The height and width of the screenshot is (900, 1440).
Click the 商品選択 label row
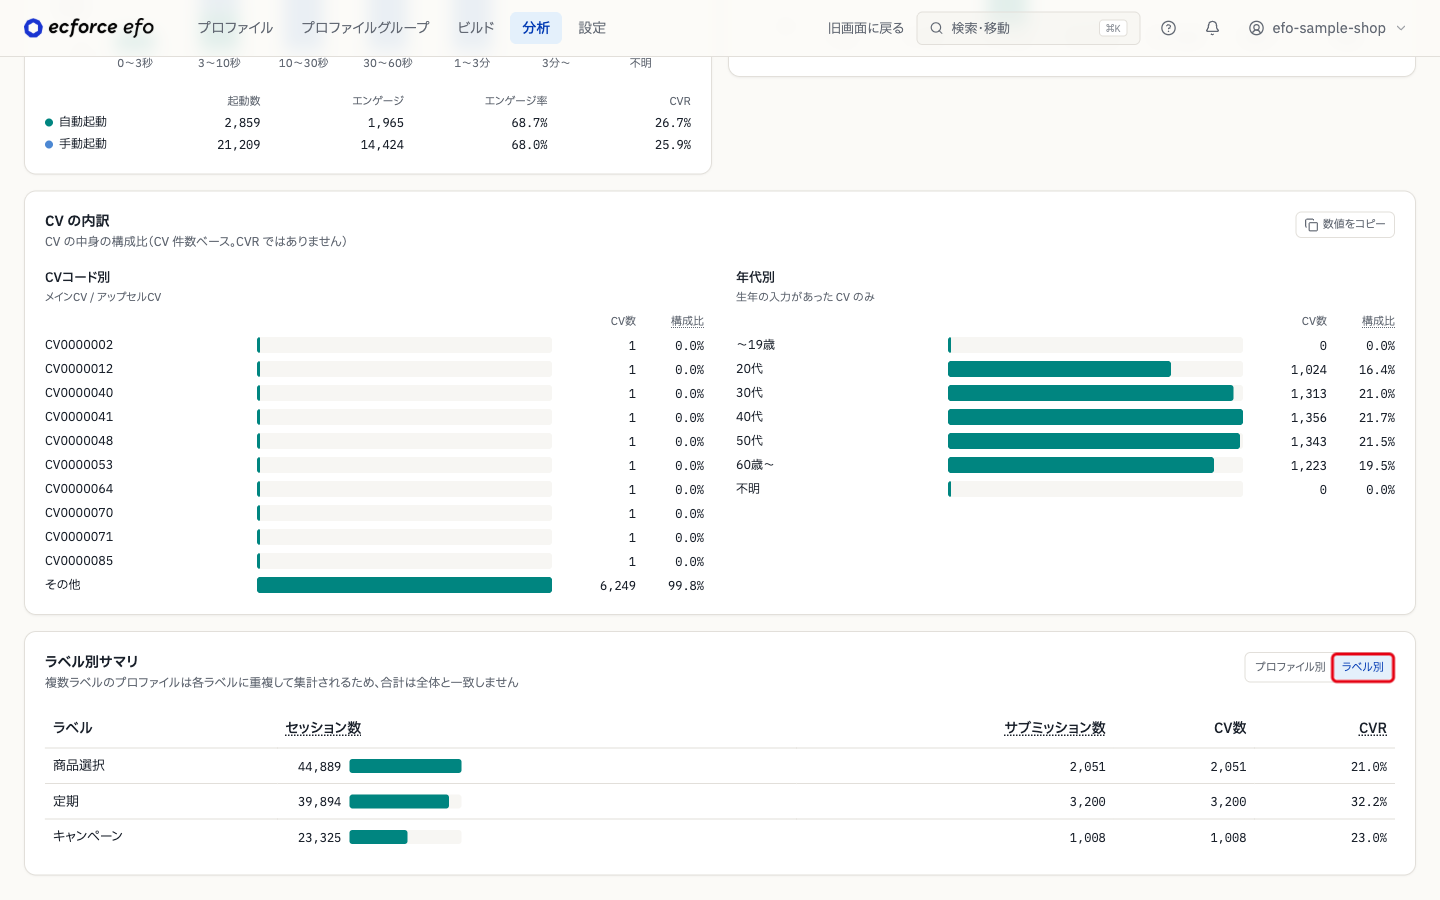tap(720, 766)
